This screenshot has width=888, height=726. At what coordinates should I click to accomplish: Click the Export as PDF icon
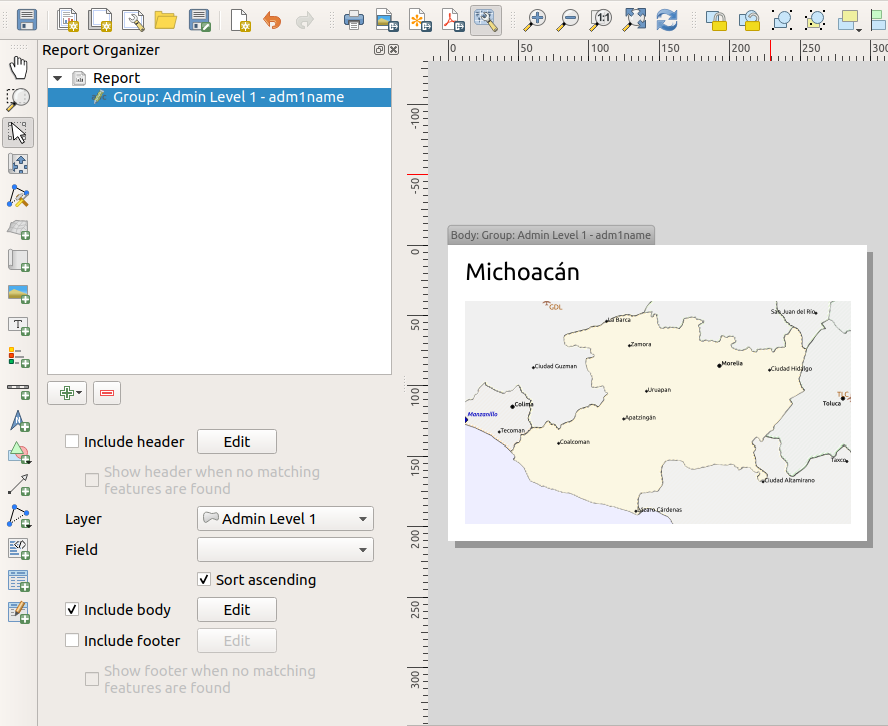[x=454, y=19]
